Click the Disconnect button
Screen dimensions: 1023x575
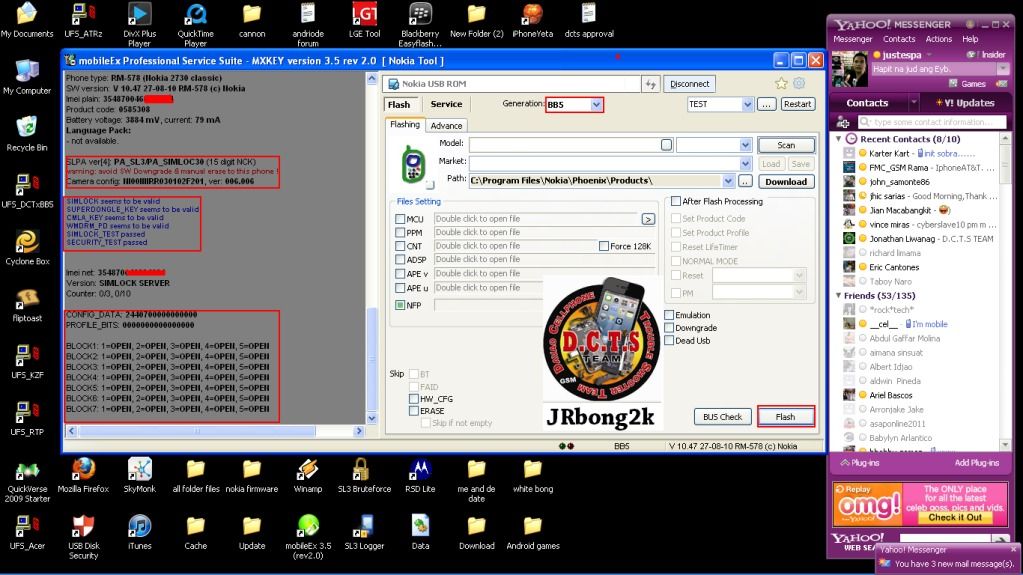[690, 84]
